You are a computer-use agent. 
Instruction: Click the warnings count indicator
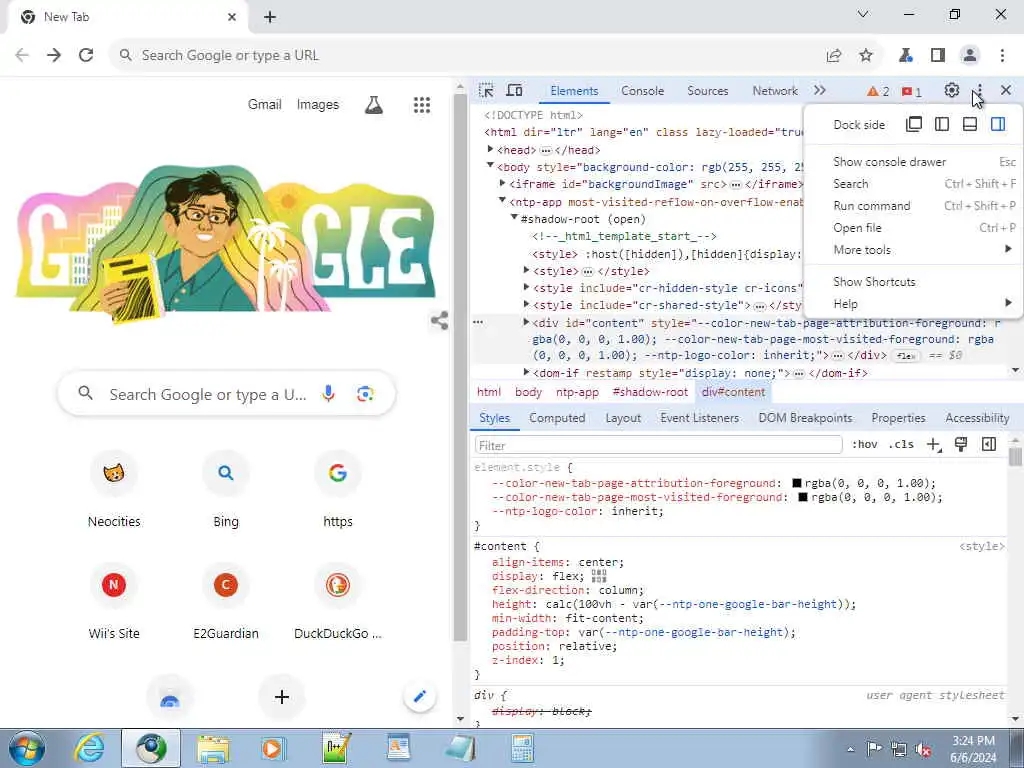pyautogui.click(x=878, y=91)
